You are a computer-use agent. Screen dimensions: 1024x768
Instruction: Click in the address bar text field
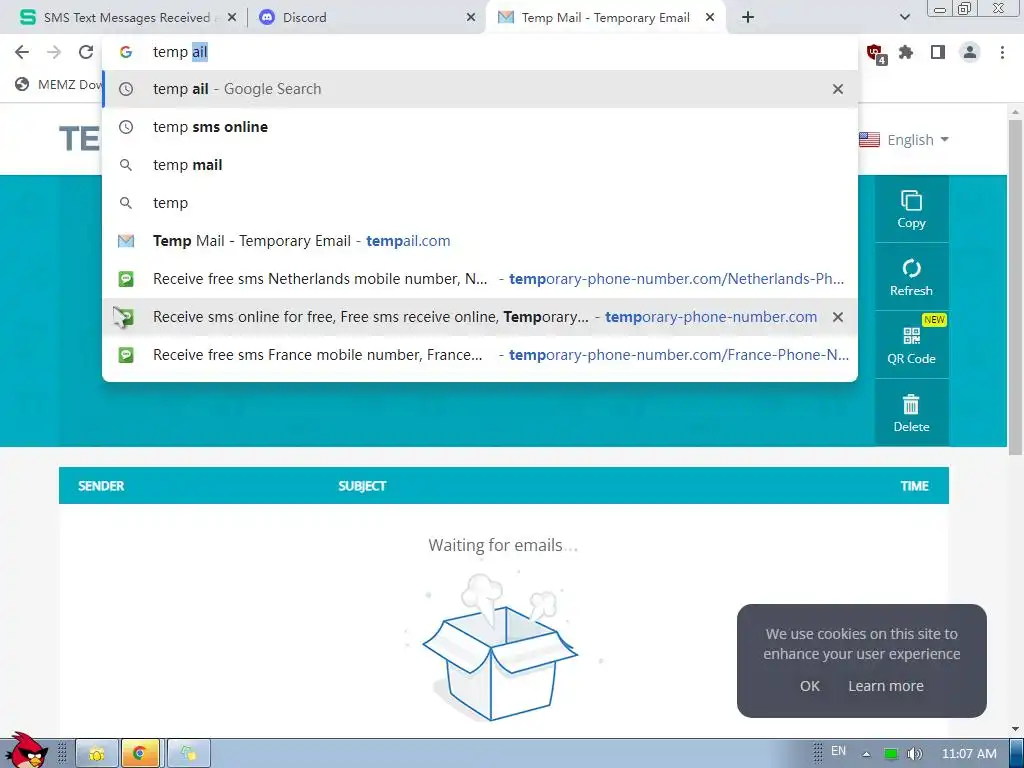tap(480, 52)
